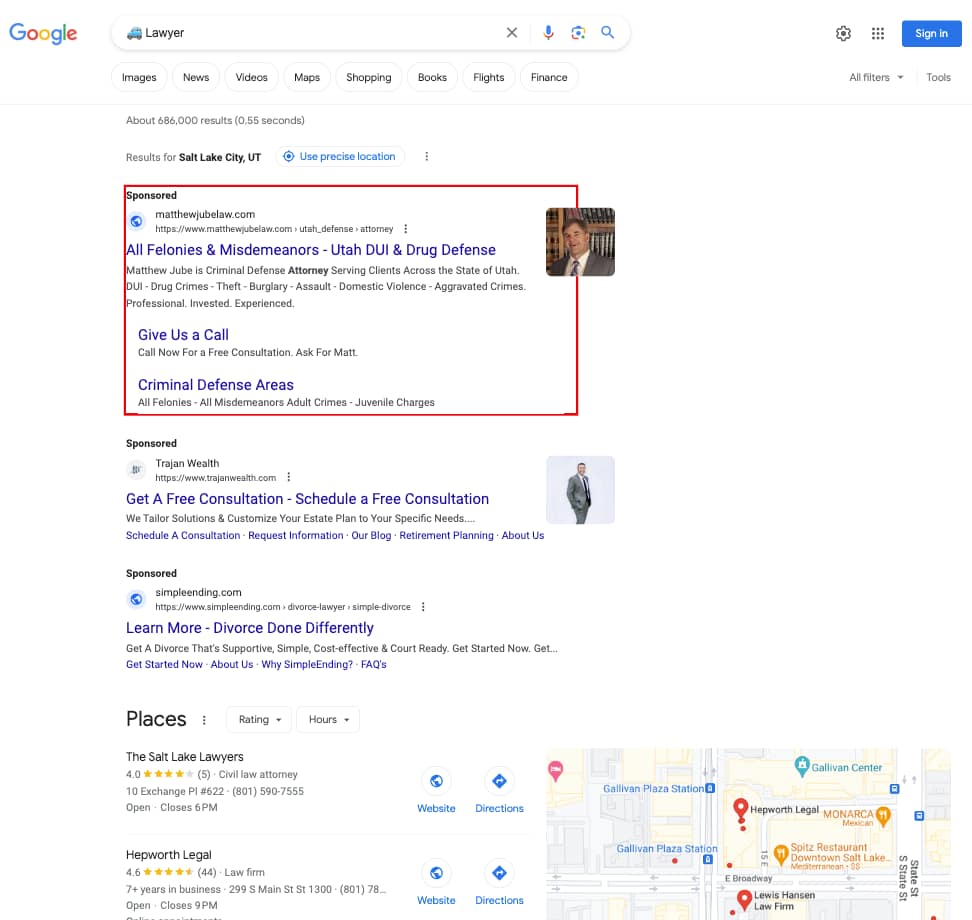Image resolution: width=972 pixels, height=920 pixels.
Task: Switch to the Books tab
Action: 432,77
